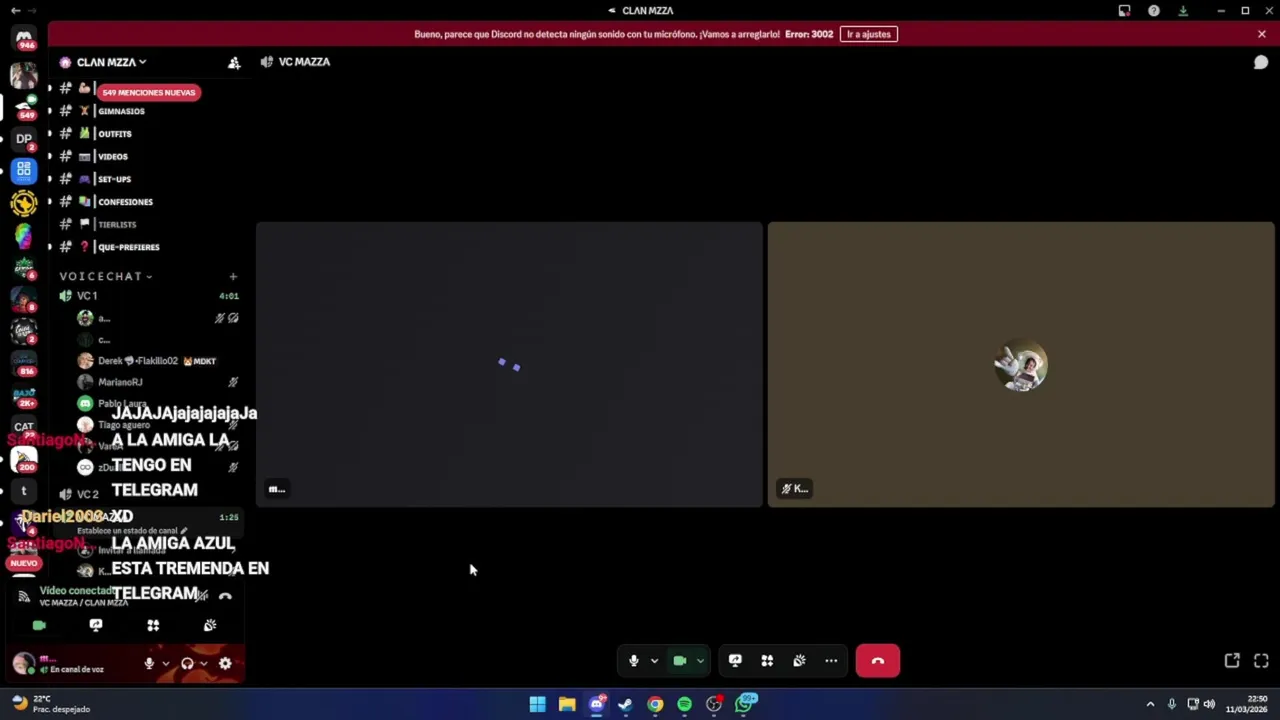Open the 549 menciones nuevas pill
The image size is (1280, 720).
click(149, 92)
